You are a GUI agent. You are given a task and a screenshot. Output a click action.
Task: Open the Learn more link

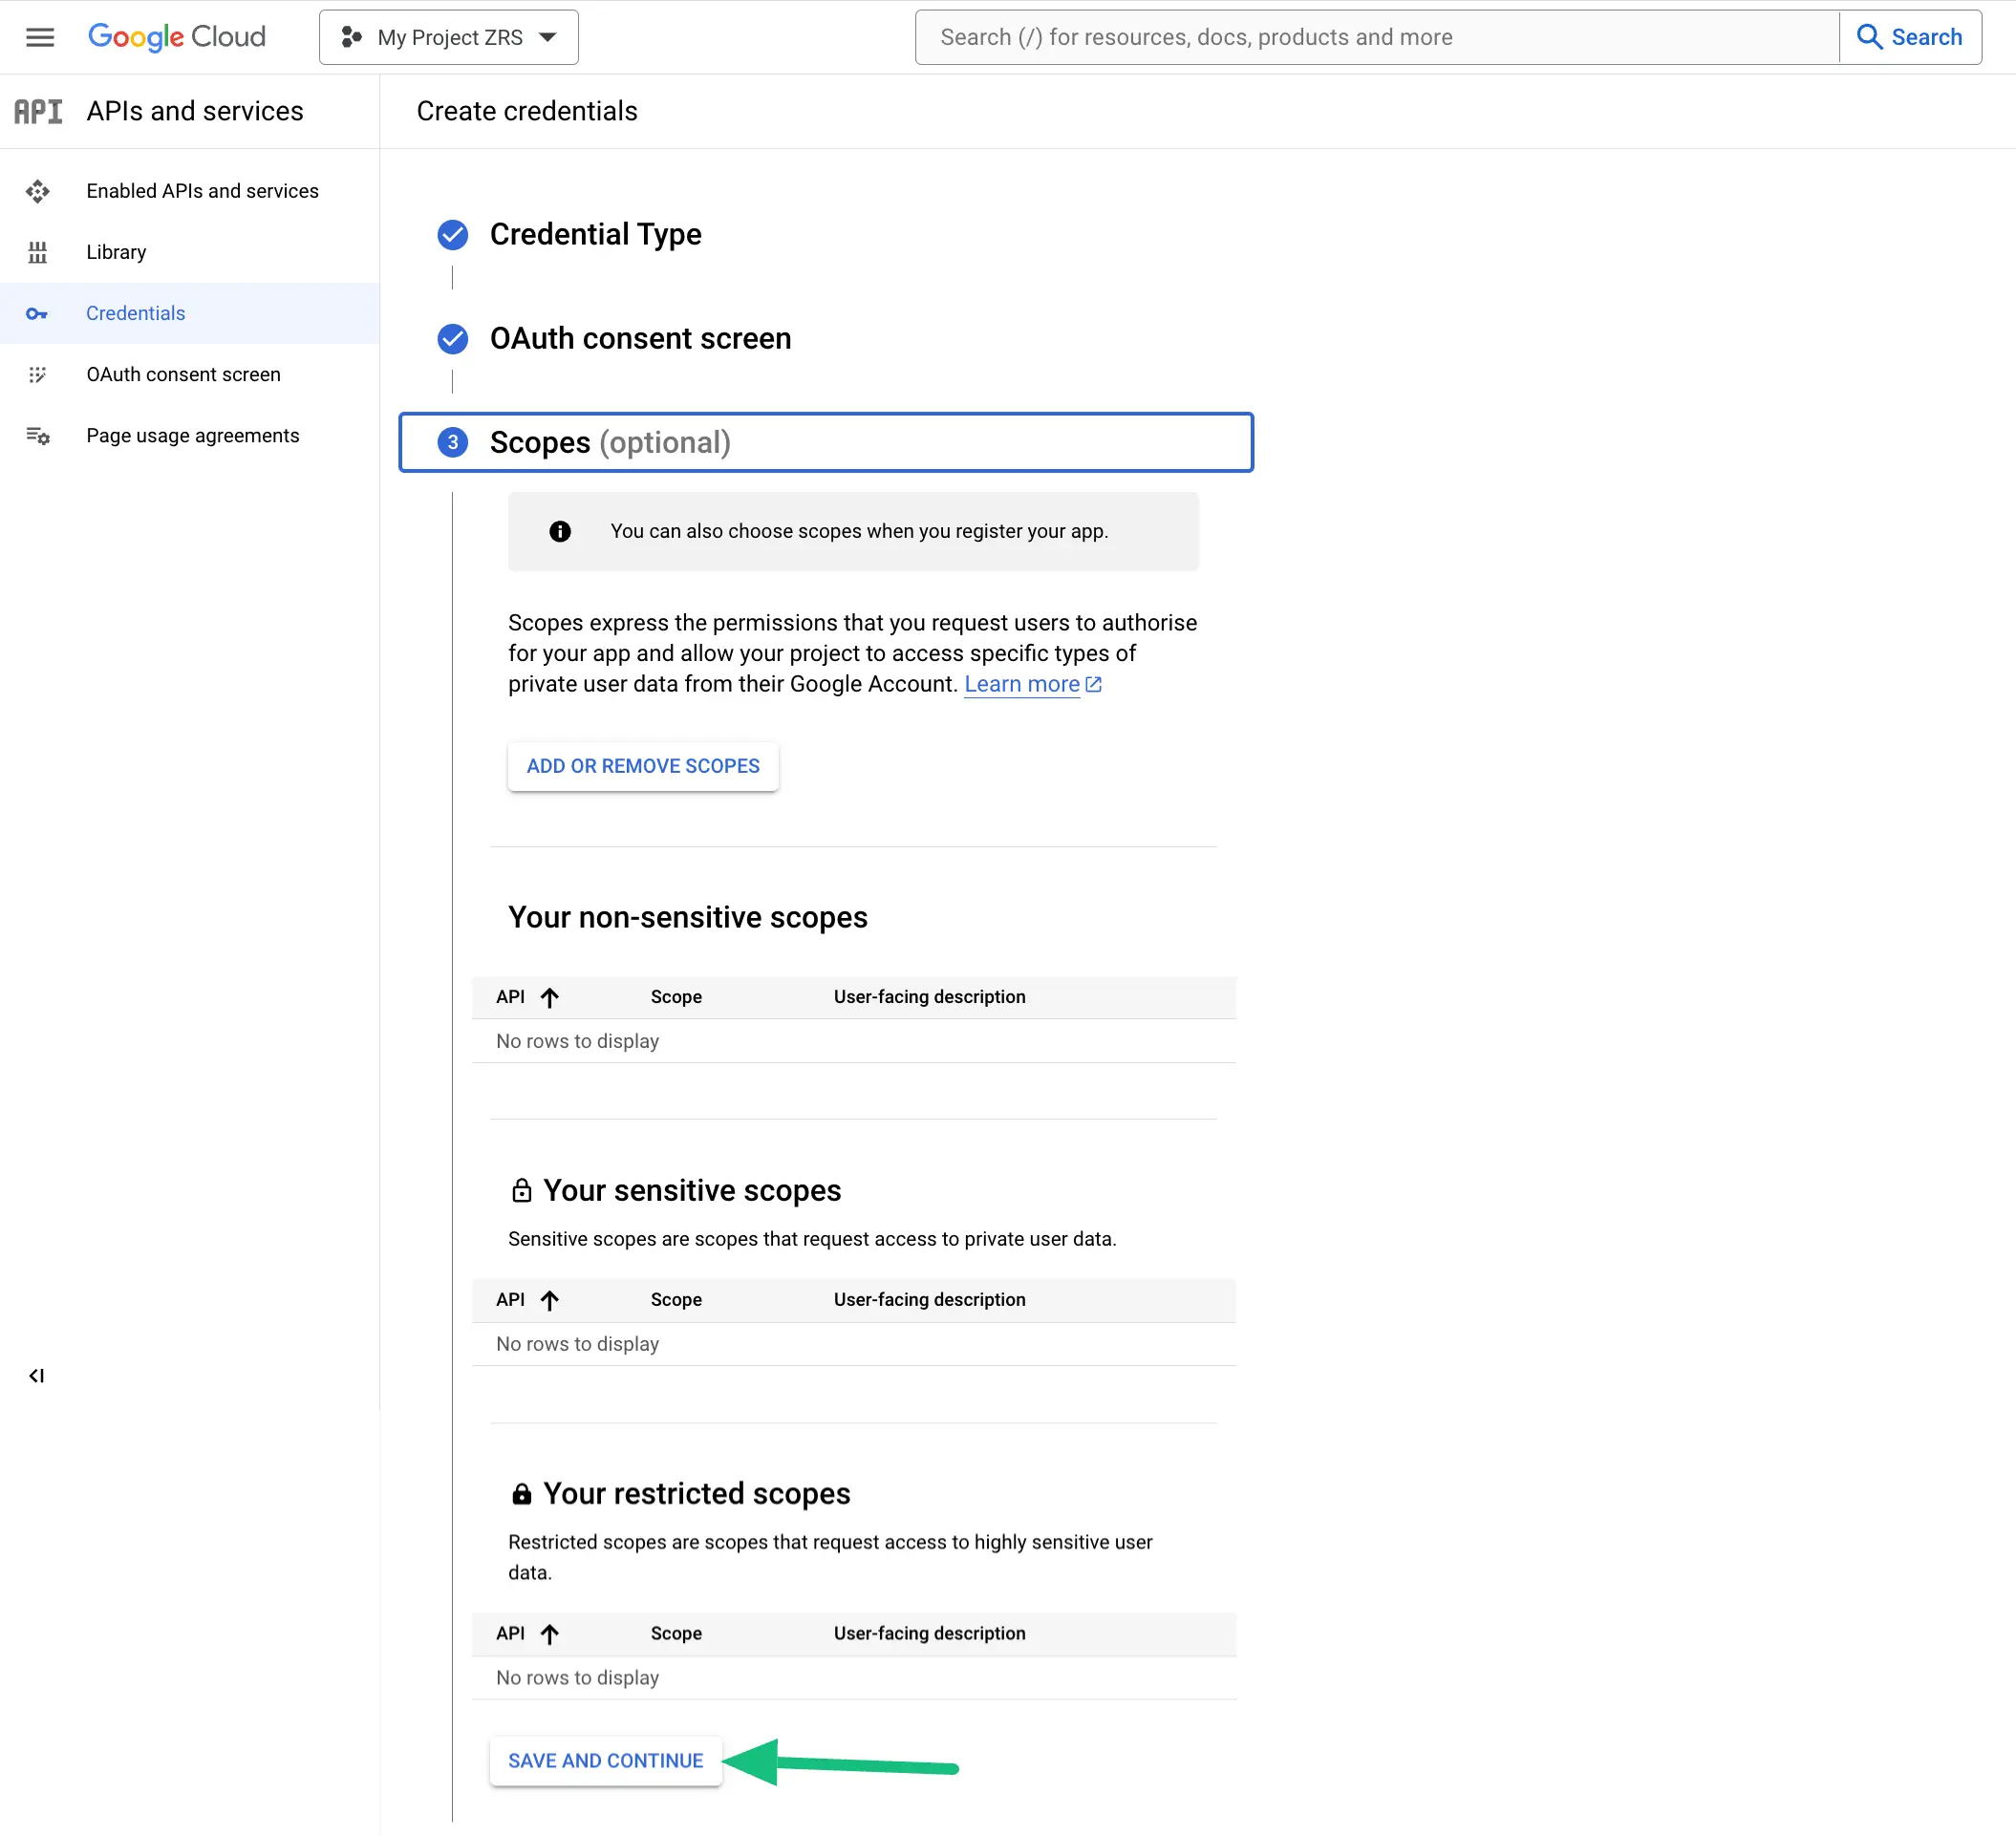[x=1022, y=684]
